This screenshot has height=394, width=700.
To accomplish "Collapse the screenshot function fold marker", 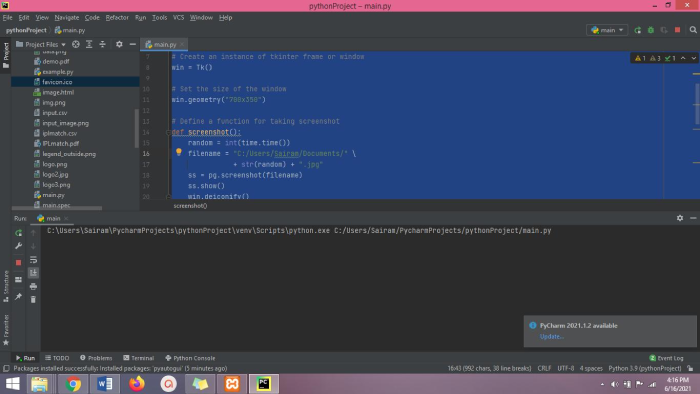I will pyautogui.click(x=168, y=133).
